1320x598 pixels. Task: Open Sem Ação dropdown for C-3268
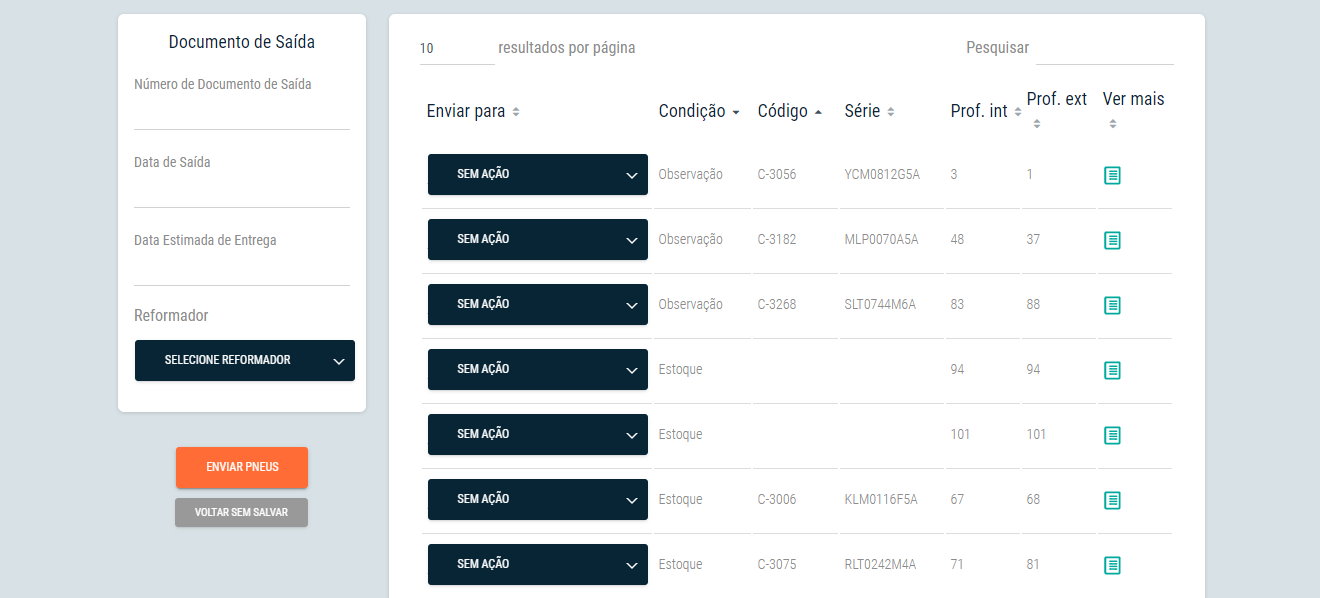538,304
